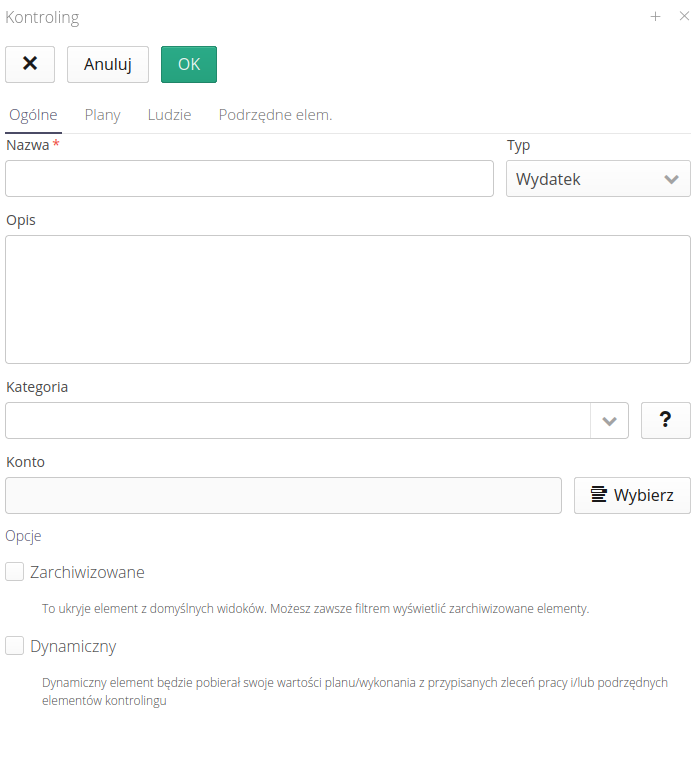This screenshot has height=759, width=698.
Task: Click the question mark help button
Action: [x=665, y=421]
